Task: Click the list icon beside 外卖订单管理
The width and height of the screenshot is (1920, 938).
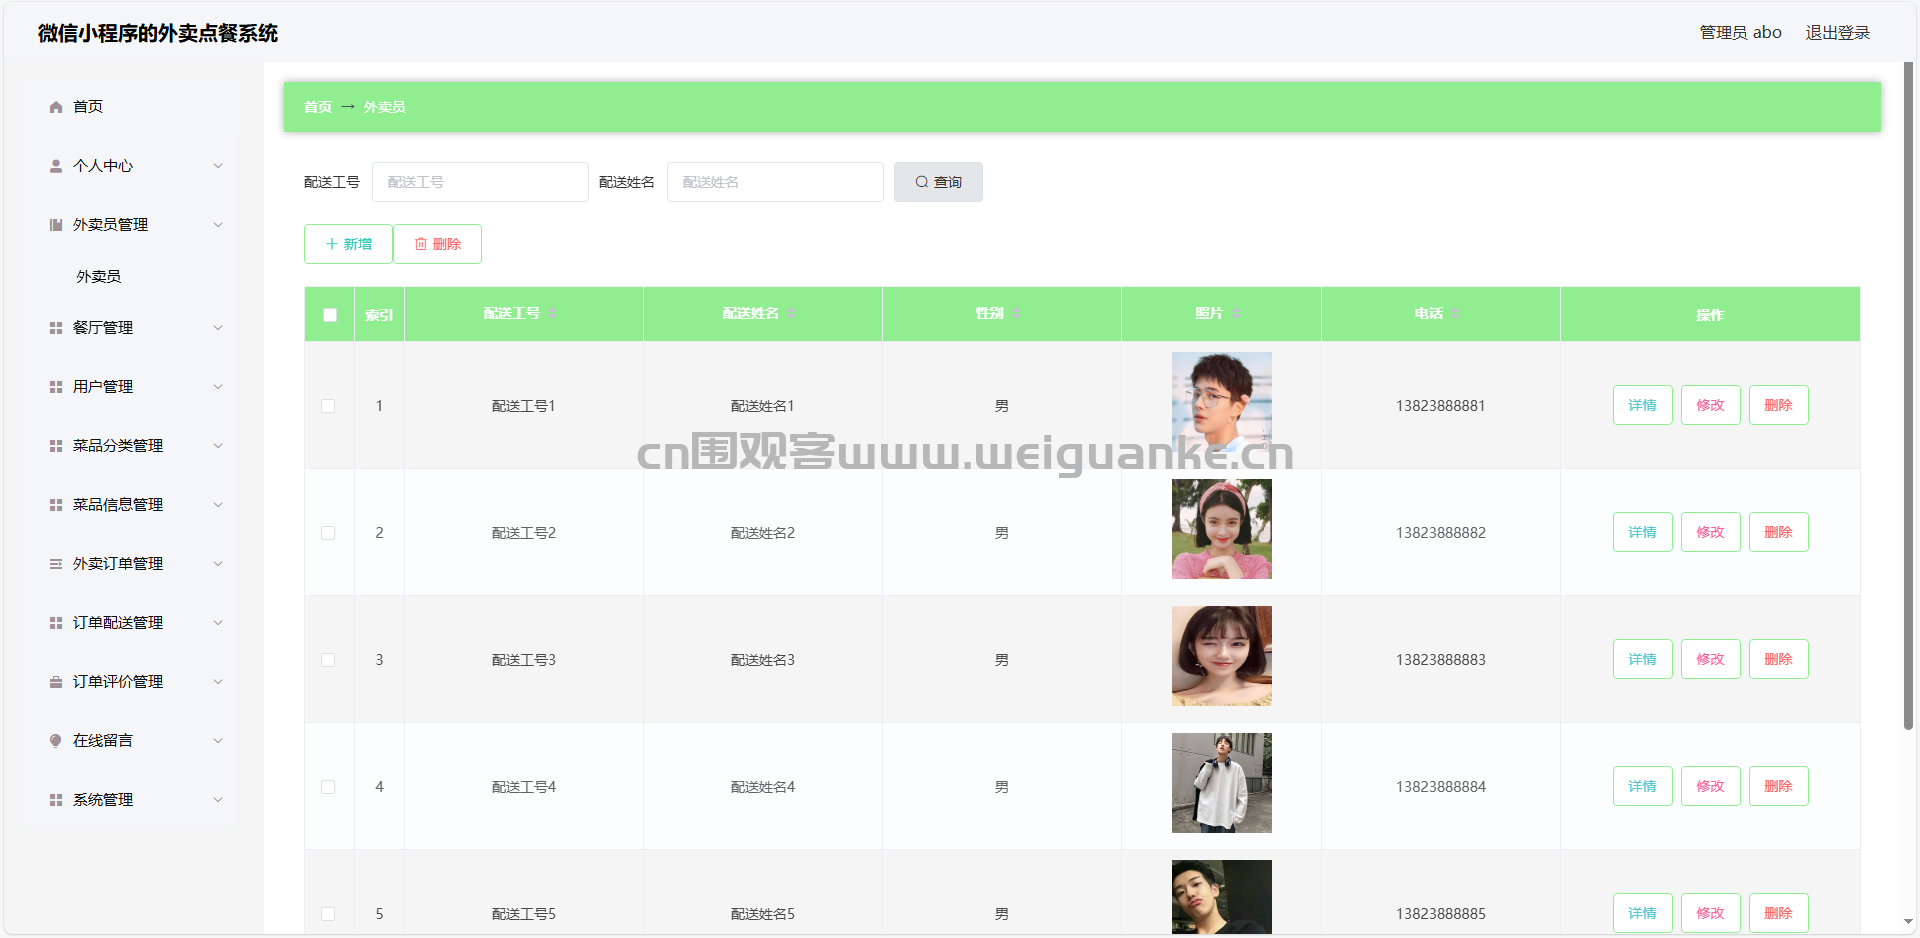Action: point(56,564)
